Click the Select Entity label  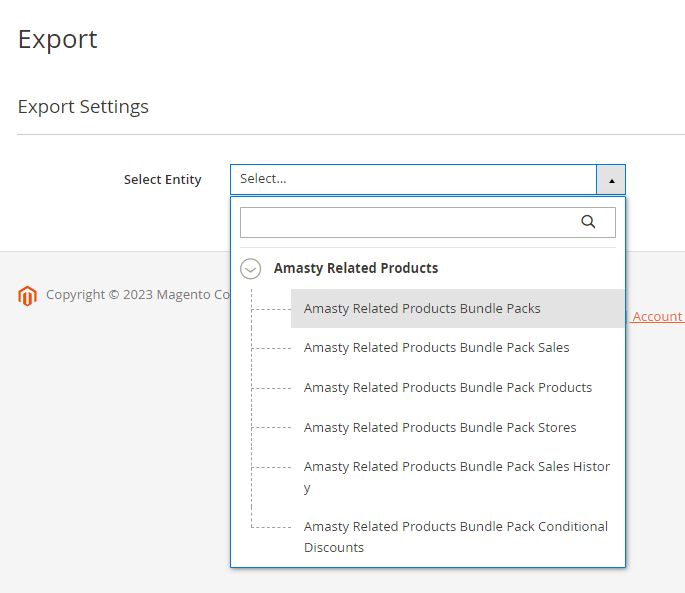click(163, 180)
